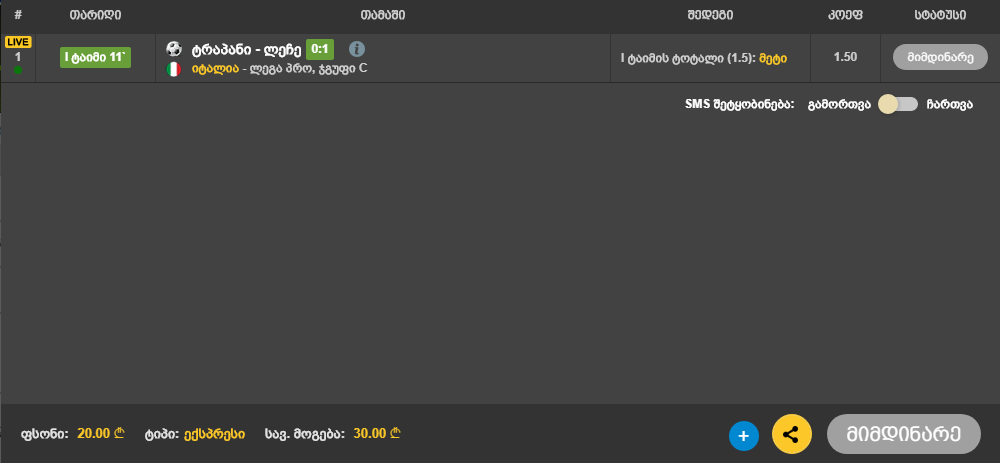The width and height of the screenshot is (1000, 463).
Task: Toggle the SMS notification switch
Action: click(898, 105)
